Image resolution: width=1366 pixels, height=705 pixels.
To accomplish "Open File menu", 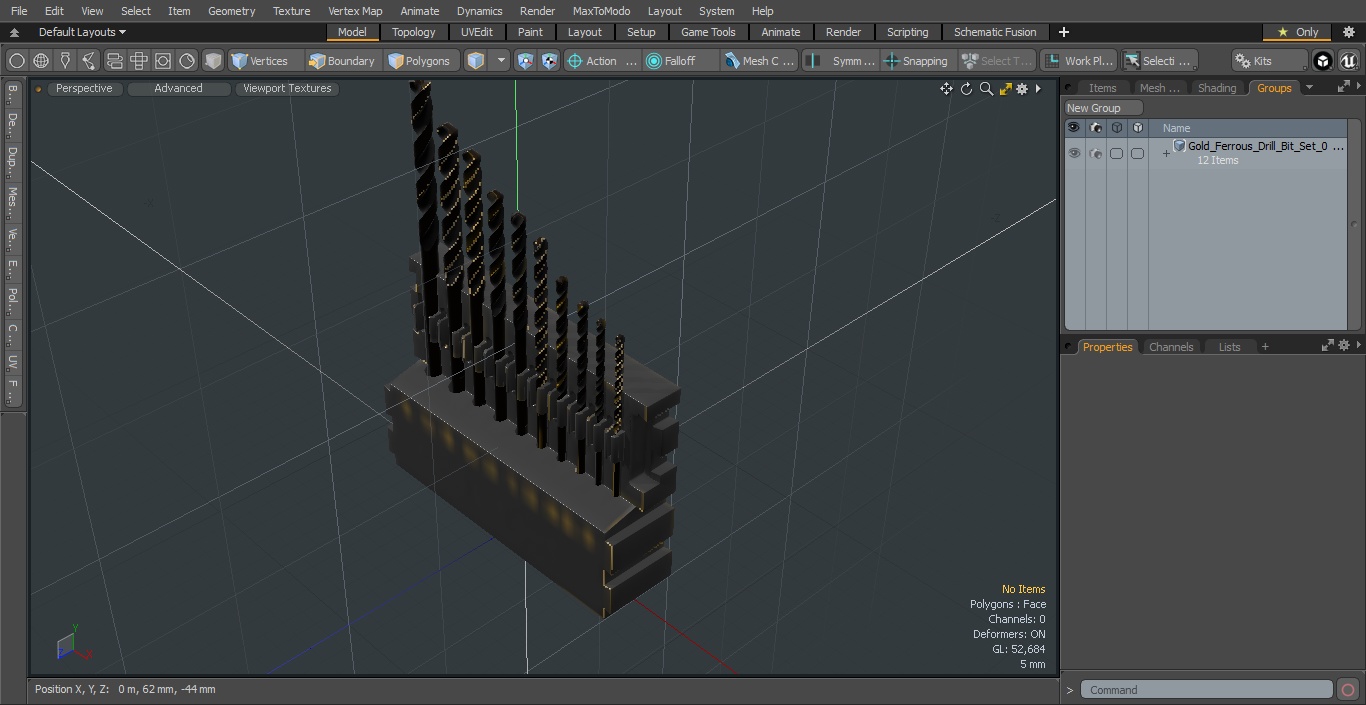I will pos(19,11).
